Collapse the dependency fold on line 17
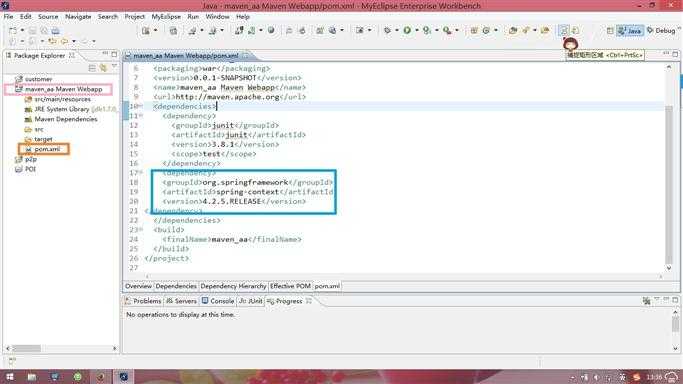683x384 pixels. 141,173
